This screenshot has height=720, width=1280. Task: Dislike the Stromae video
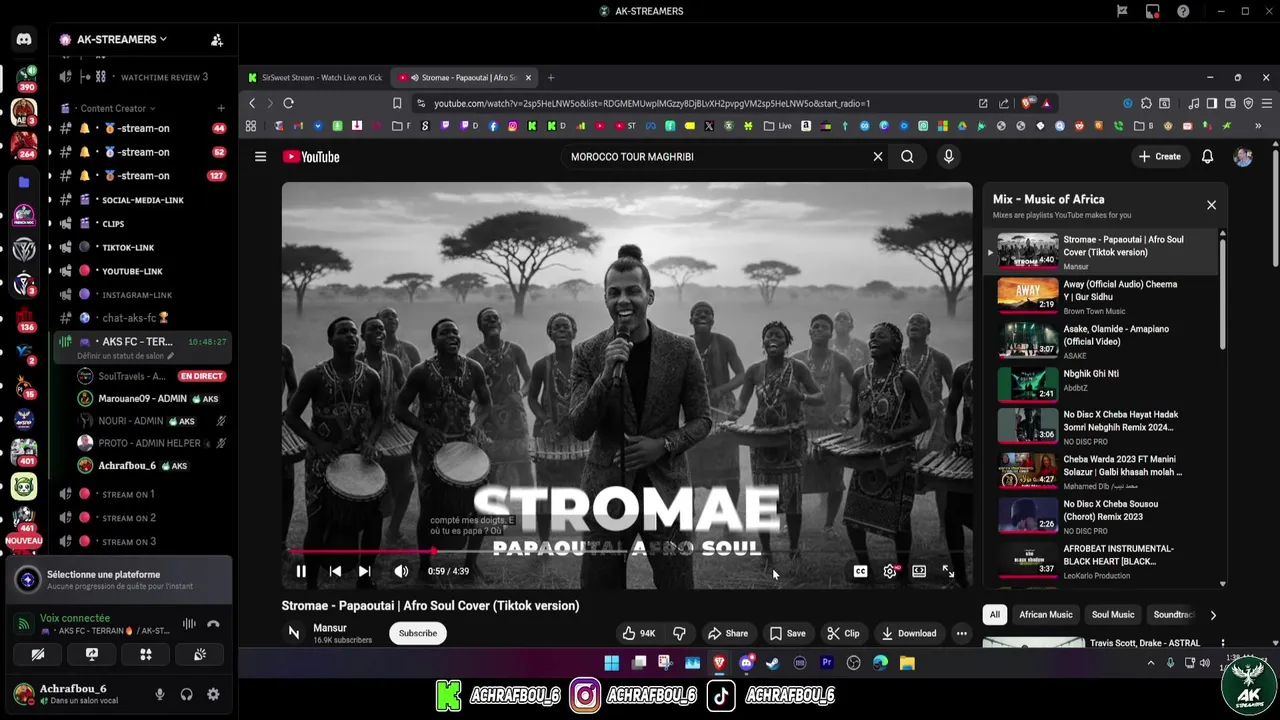pos(679,633)
